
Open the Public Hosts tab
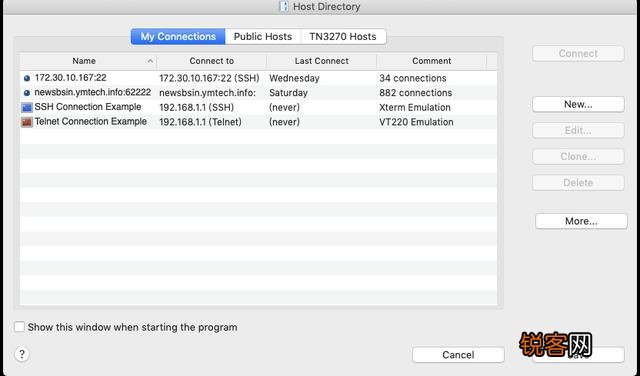[x=263, y=36]
